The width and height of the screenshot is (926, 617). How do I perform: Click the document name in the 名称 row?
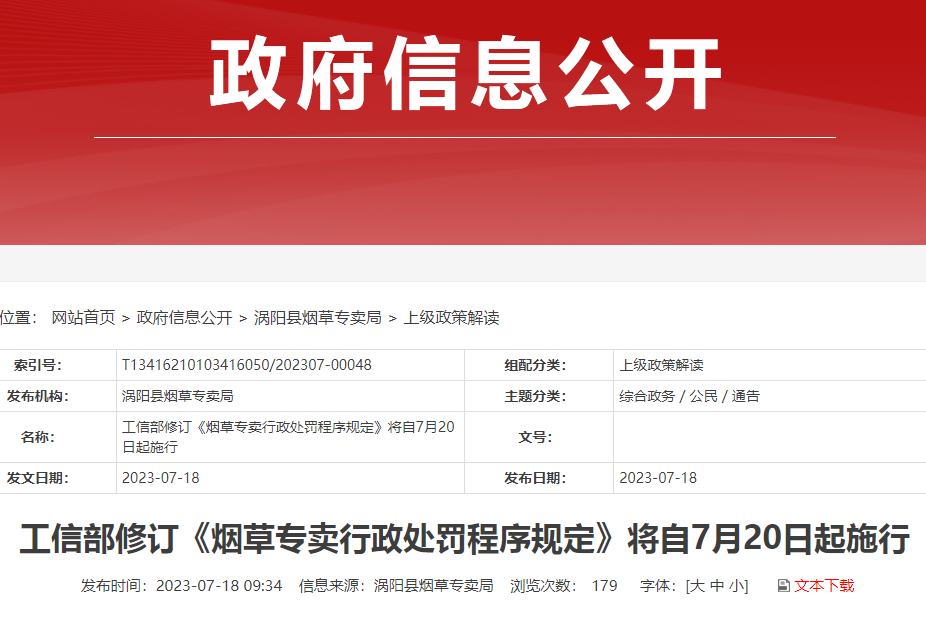(x=288, y=437)
